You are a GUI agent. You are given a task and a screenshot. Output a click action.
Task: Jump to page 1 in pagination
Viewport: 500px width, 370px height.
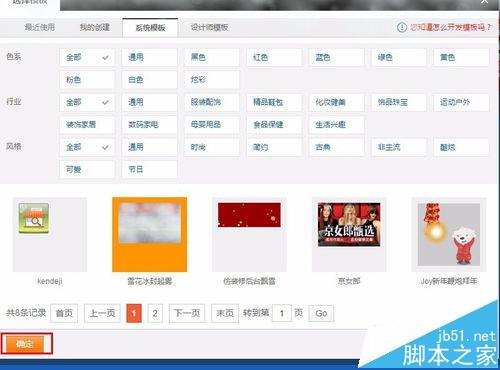coord(134,313)
